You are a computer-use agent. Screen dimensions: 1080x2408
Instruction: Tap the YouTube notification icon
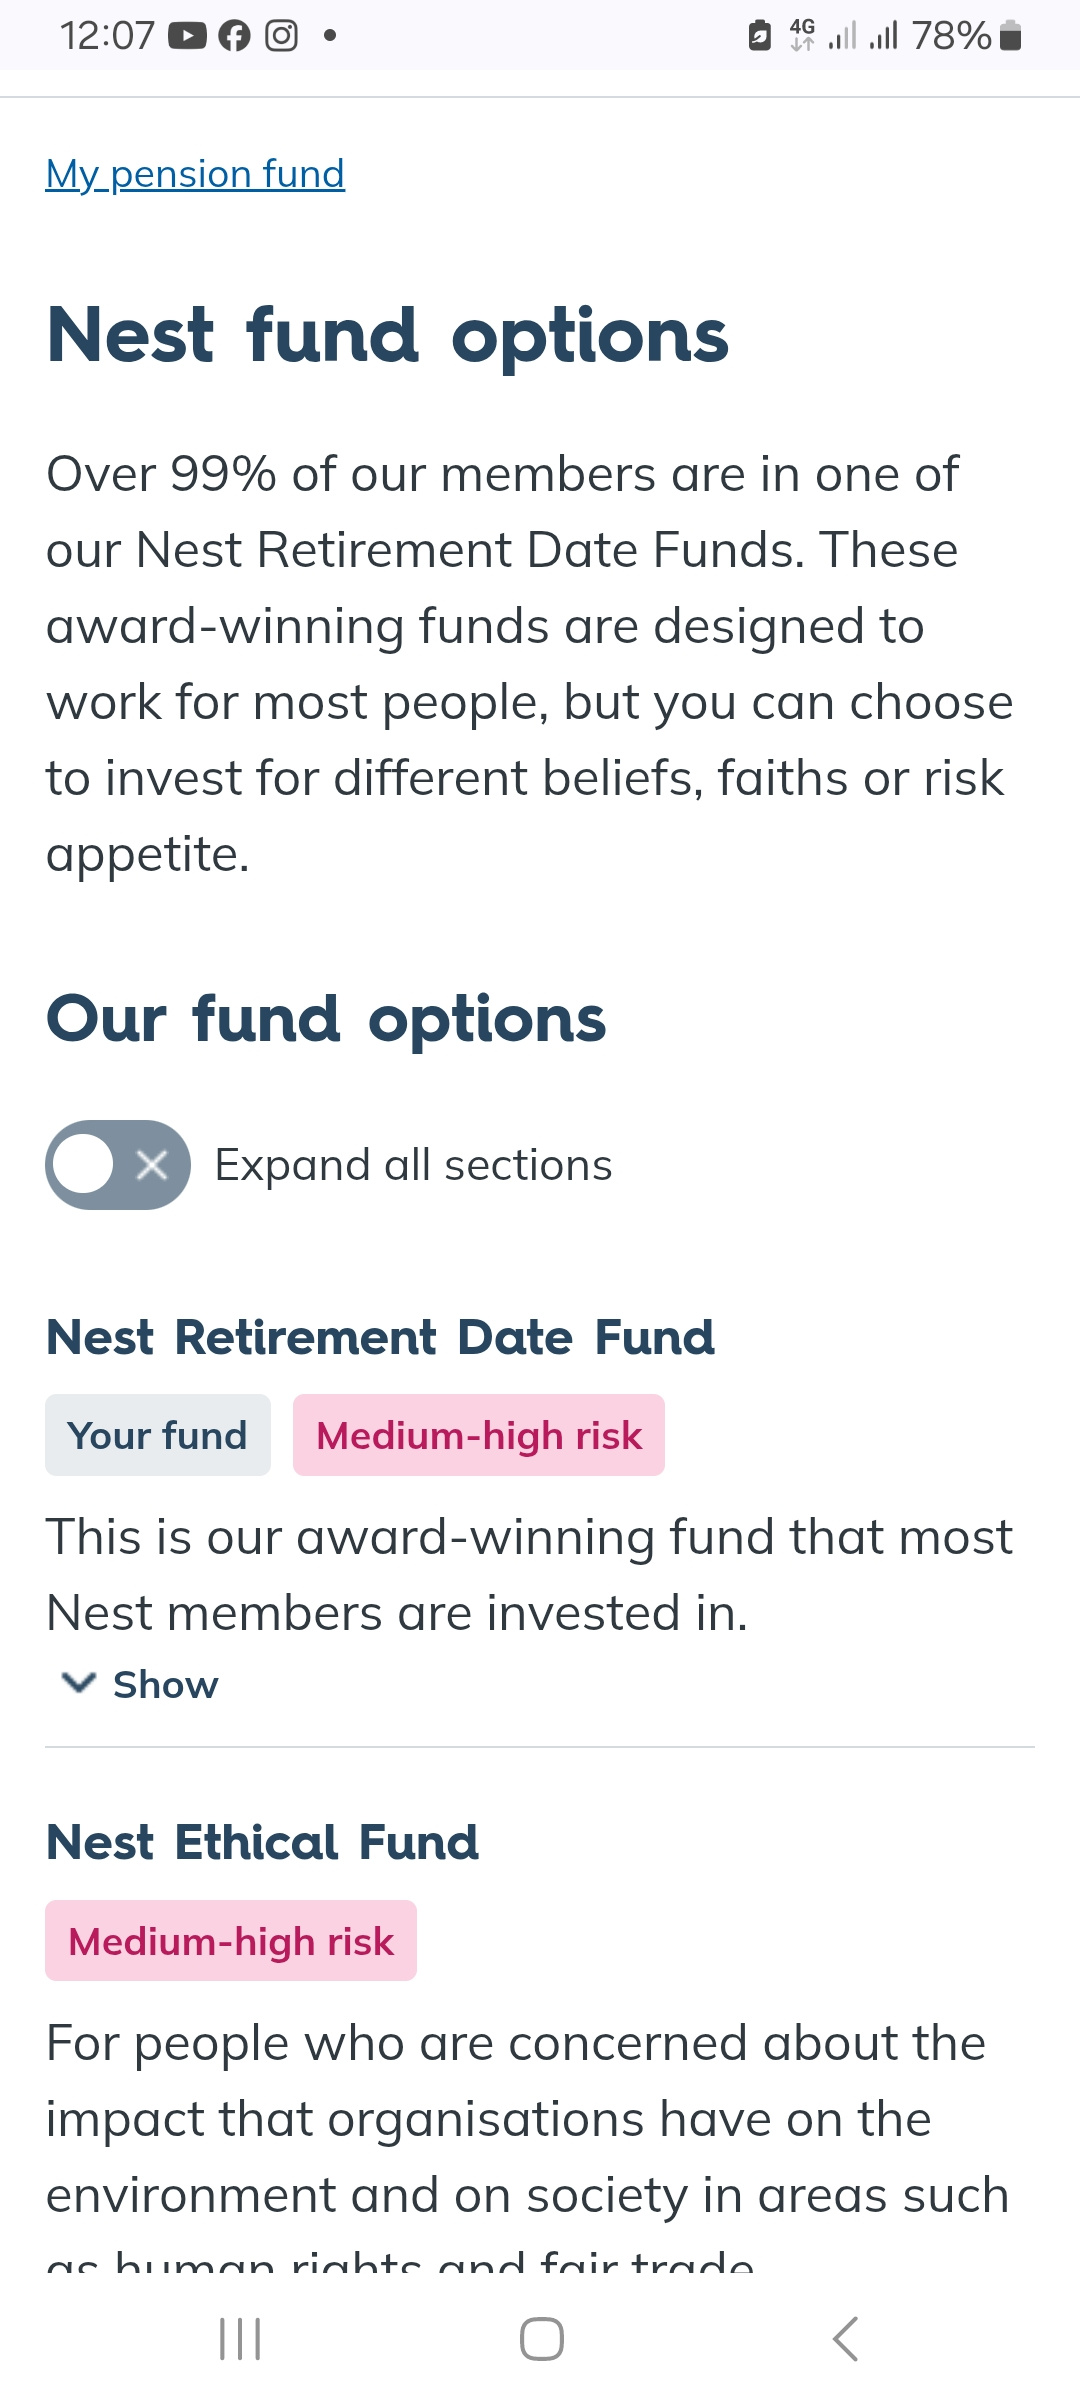coord(187,36)
